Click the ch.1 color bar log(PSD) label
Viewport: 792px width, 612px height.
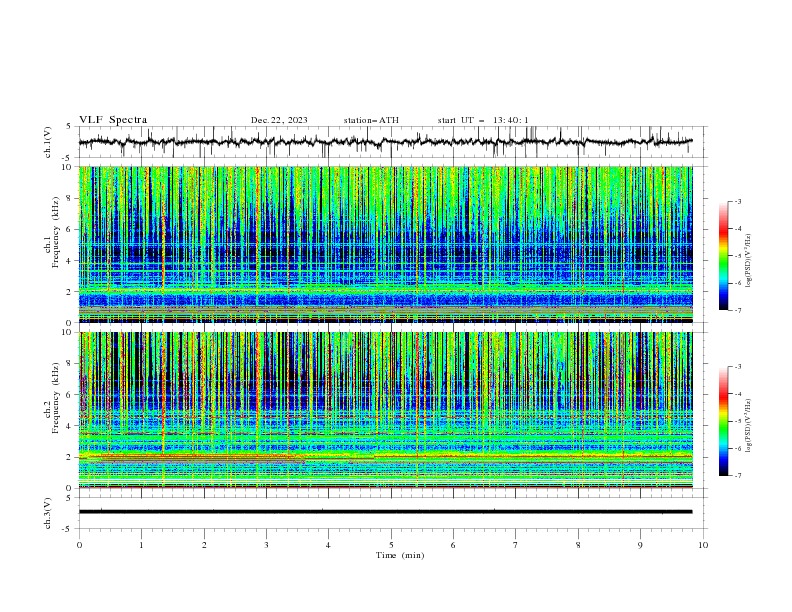pos(748,261)
